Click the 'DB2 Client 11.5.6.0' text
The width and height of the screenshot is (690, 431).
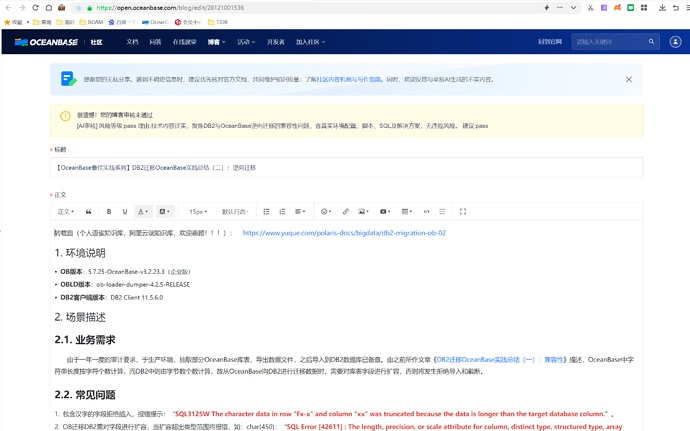tap(136, 298)
